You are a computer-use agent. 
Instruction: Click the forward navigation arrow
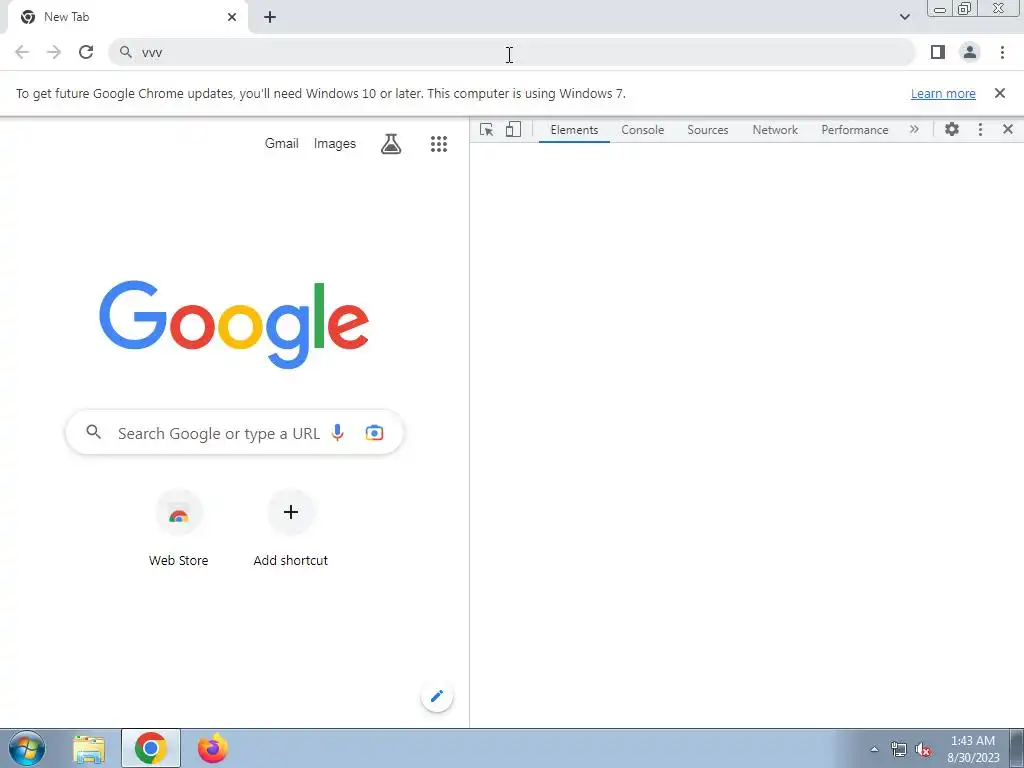pos(54,52)
